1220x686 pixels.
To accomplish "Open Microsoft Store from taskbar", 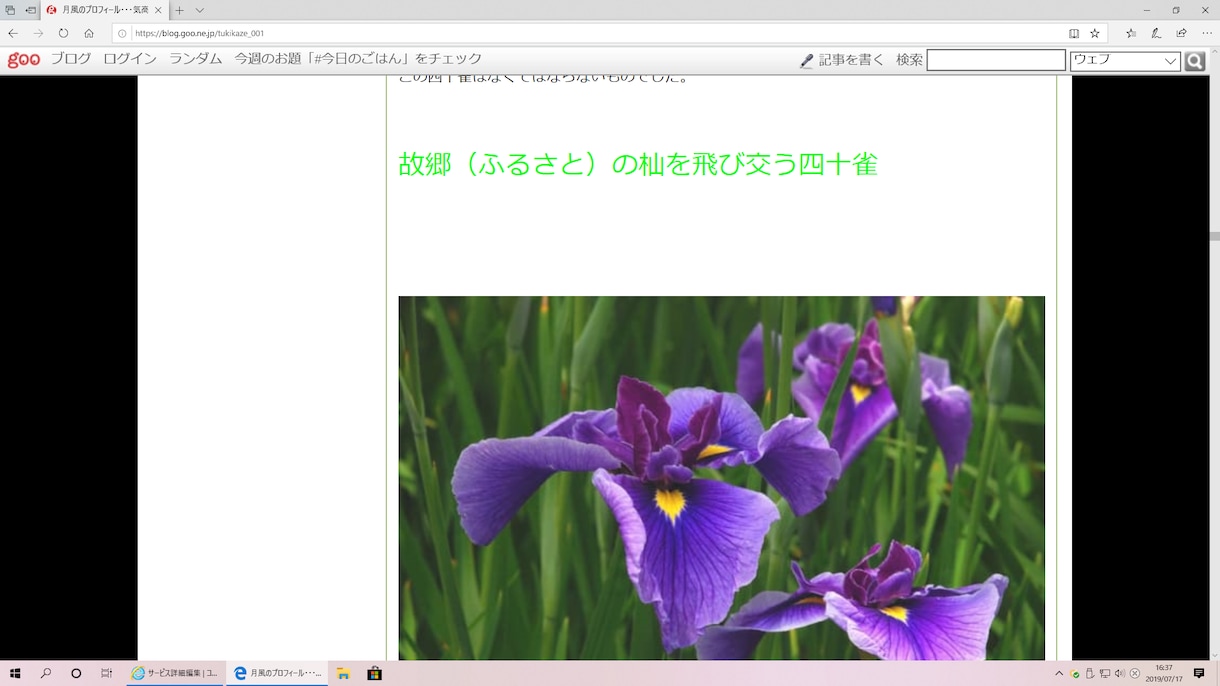I will coord(375,673).
